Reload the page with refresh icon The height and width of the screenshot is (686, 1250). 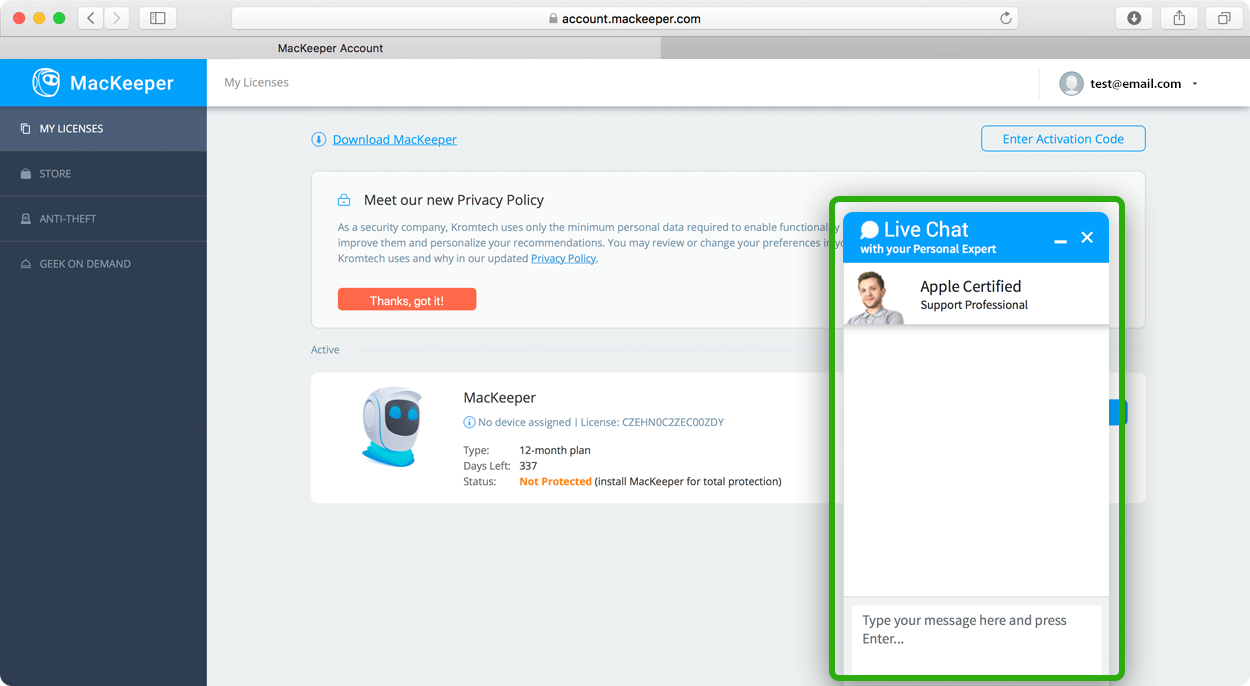point(1006,18)
